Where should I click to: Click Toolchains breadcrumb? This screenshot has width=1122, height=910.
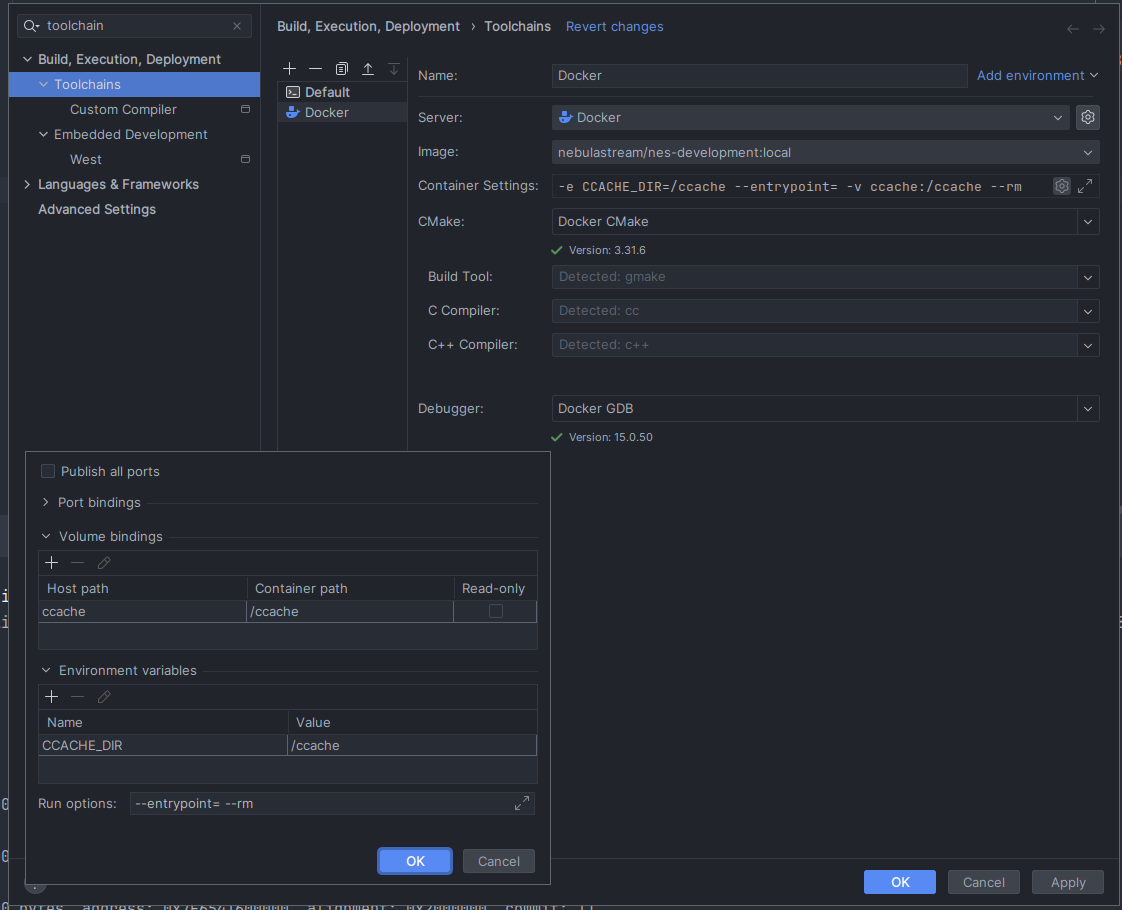point(517,26)
